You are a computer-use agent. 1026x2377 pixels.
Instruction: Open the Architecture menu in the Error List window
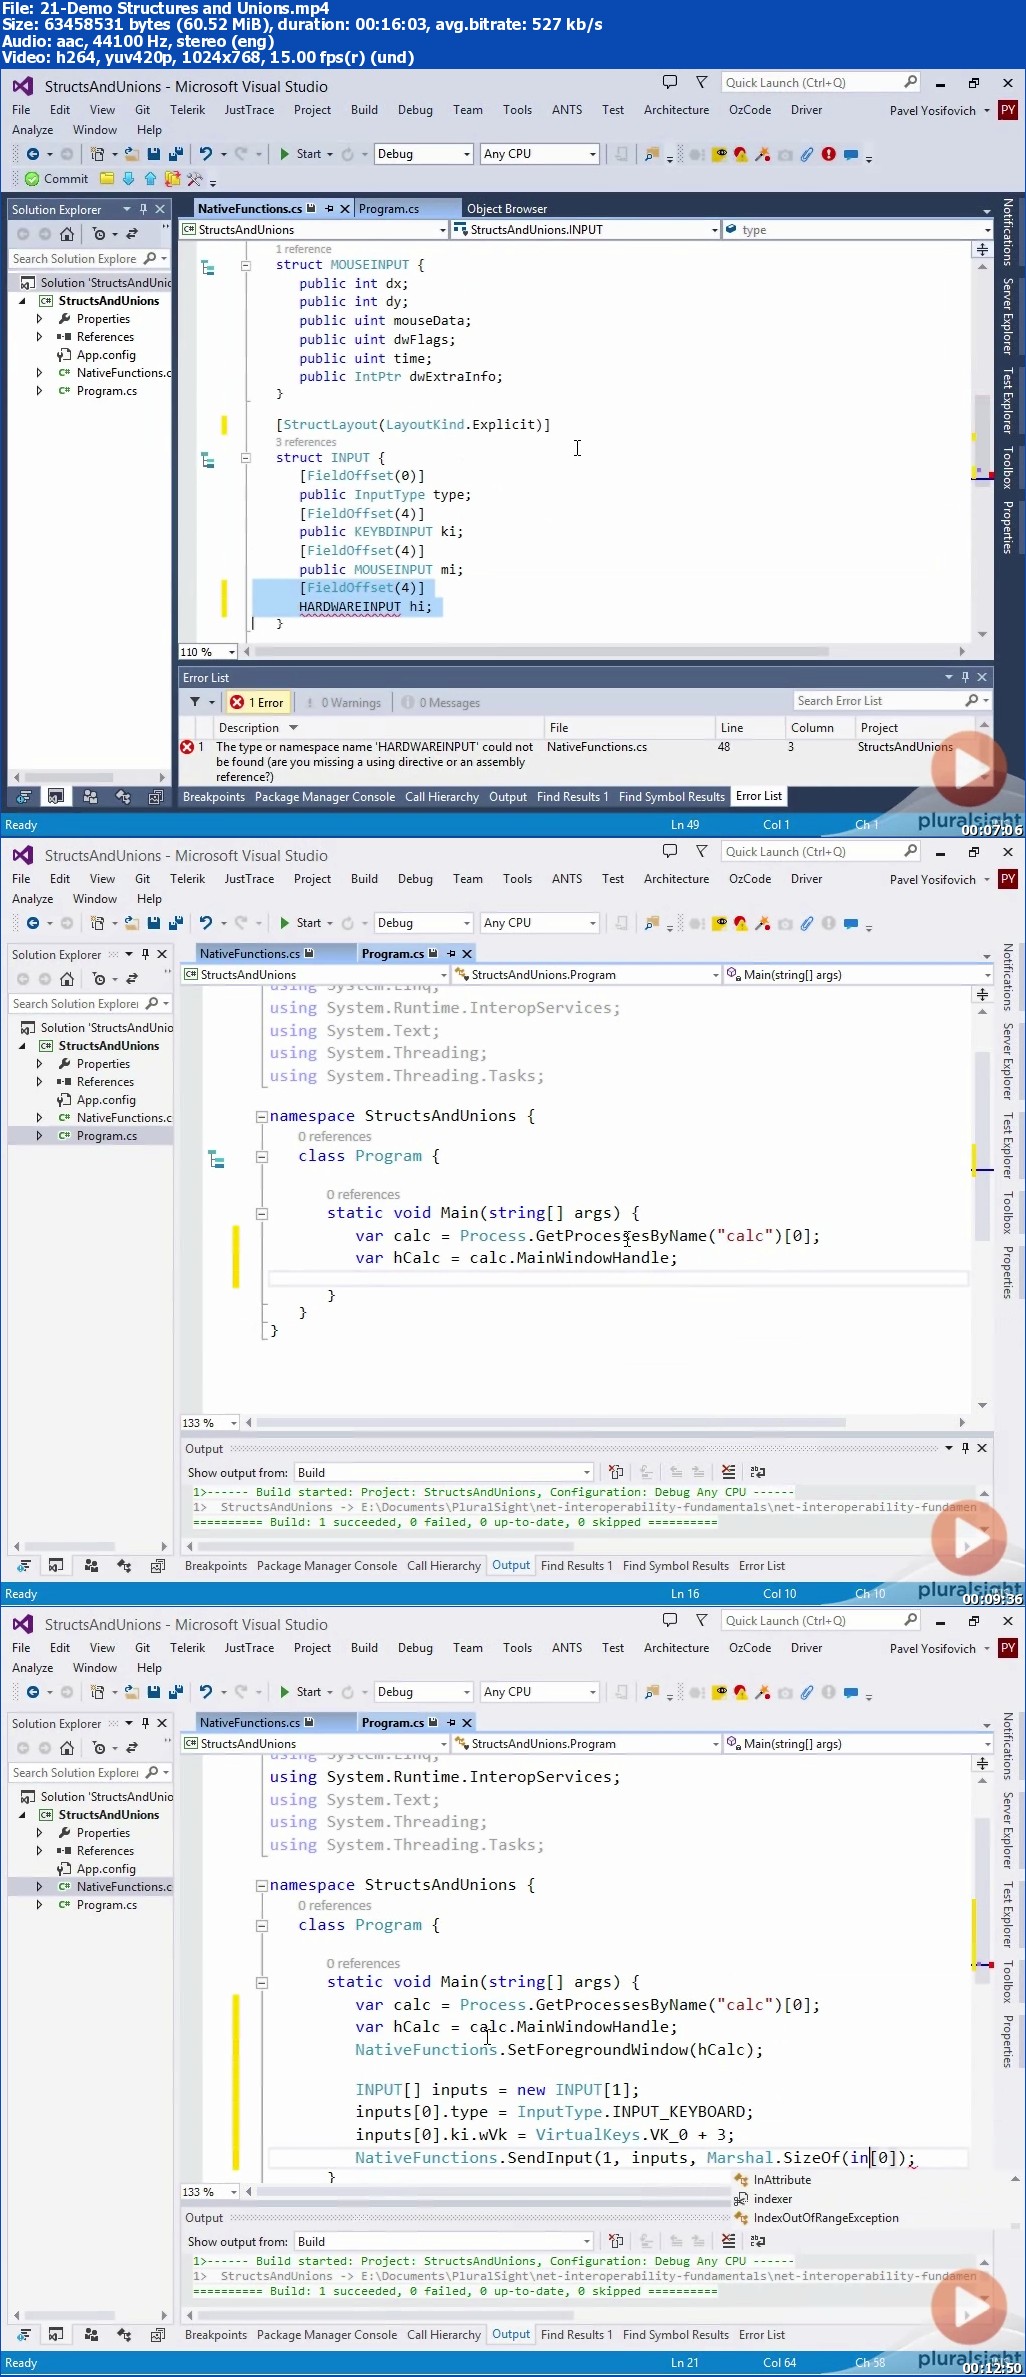(x=676, y=110)
